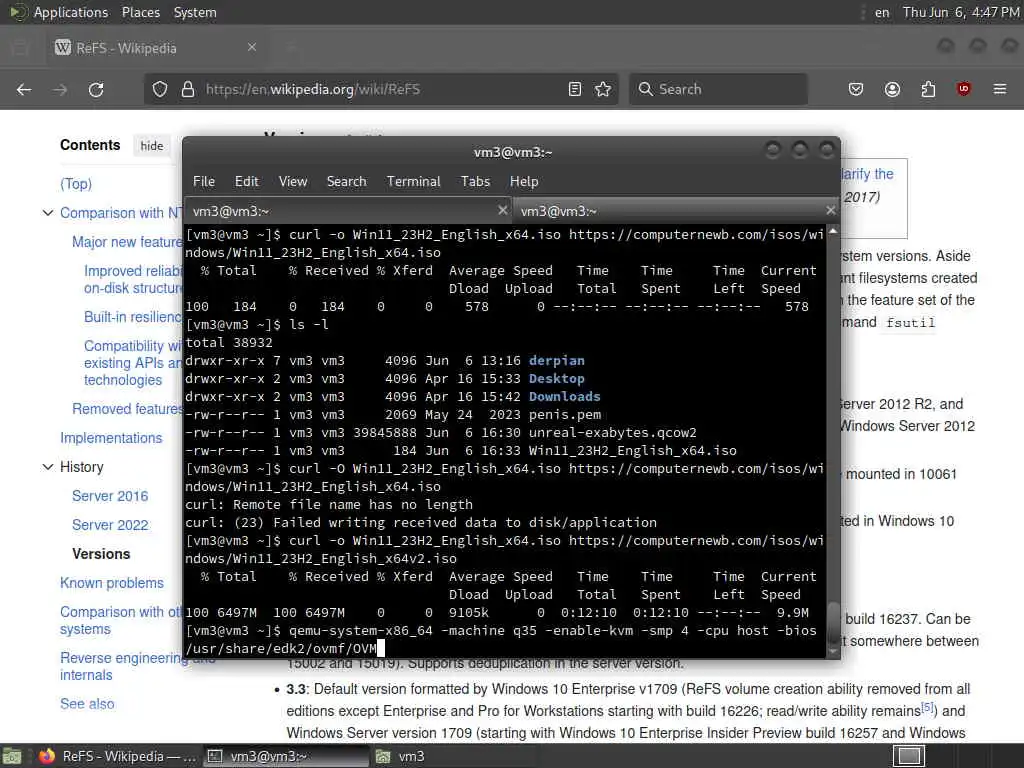
Task: Open Implementations contents link
Action: click(x=111, y=438)
